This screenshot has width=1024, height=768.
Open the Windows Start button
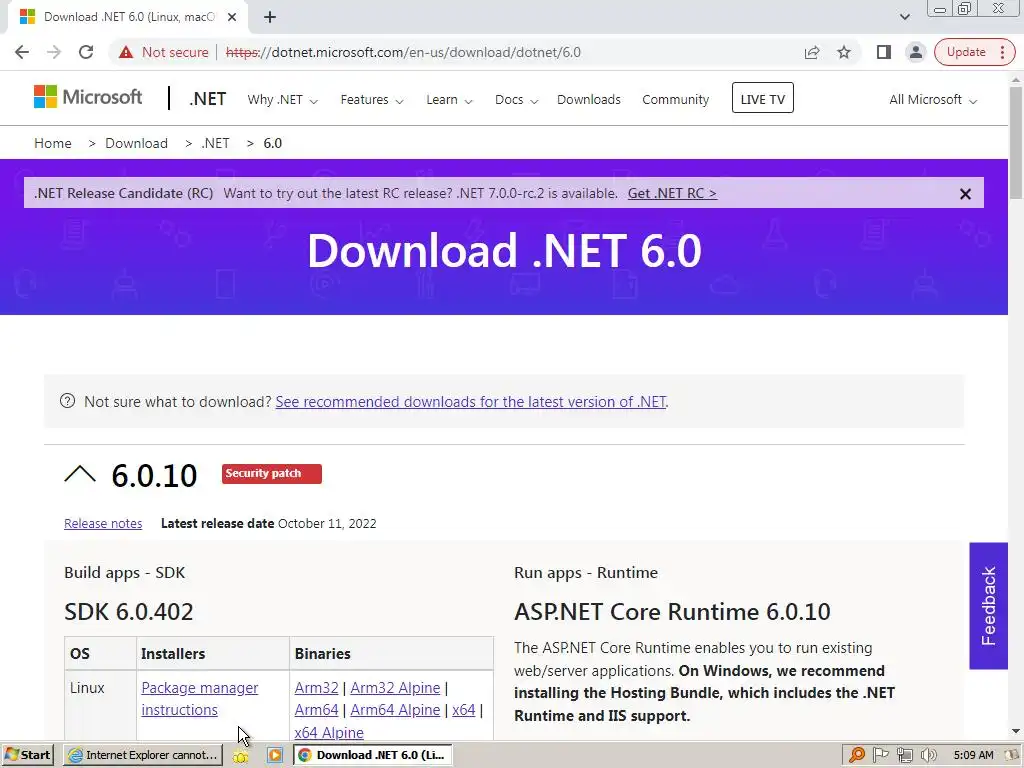[27, 755]
